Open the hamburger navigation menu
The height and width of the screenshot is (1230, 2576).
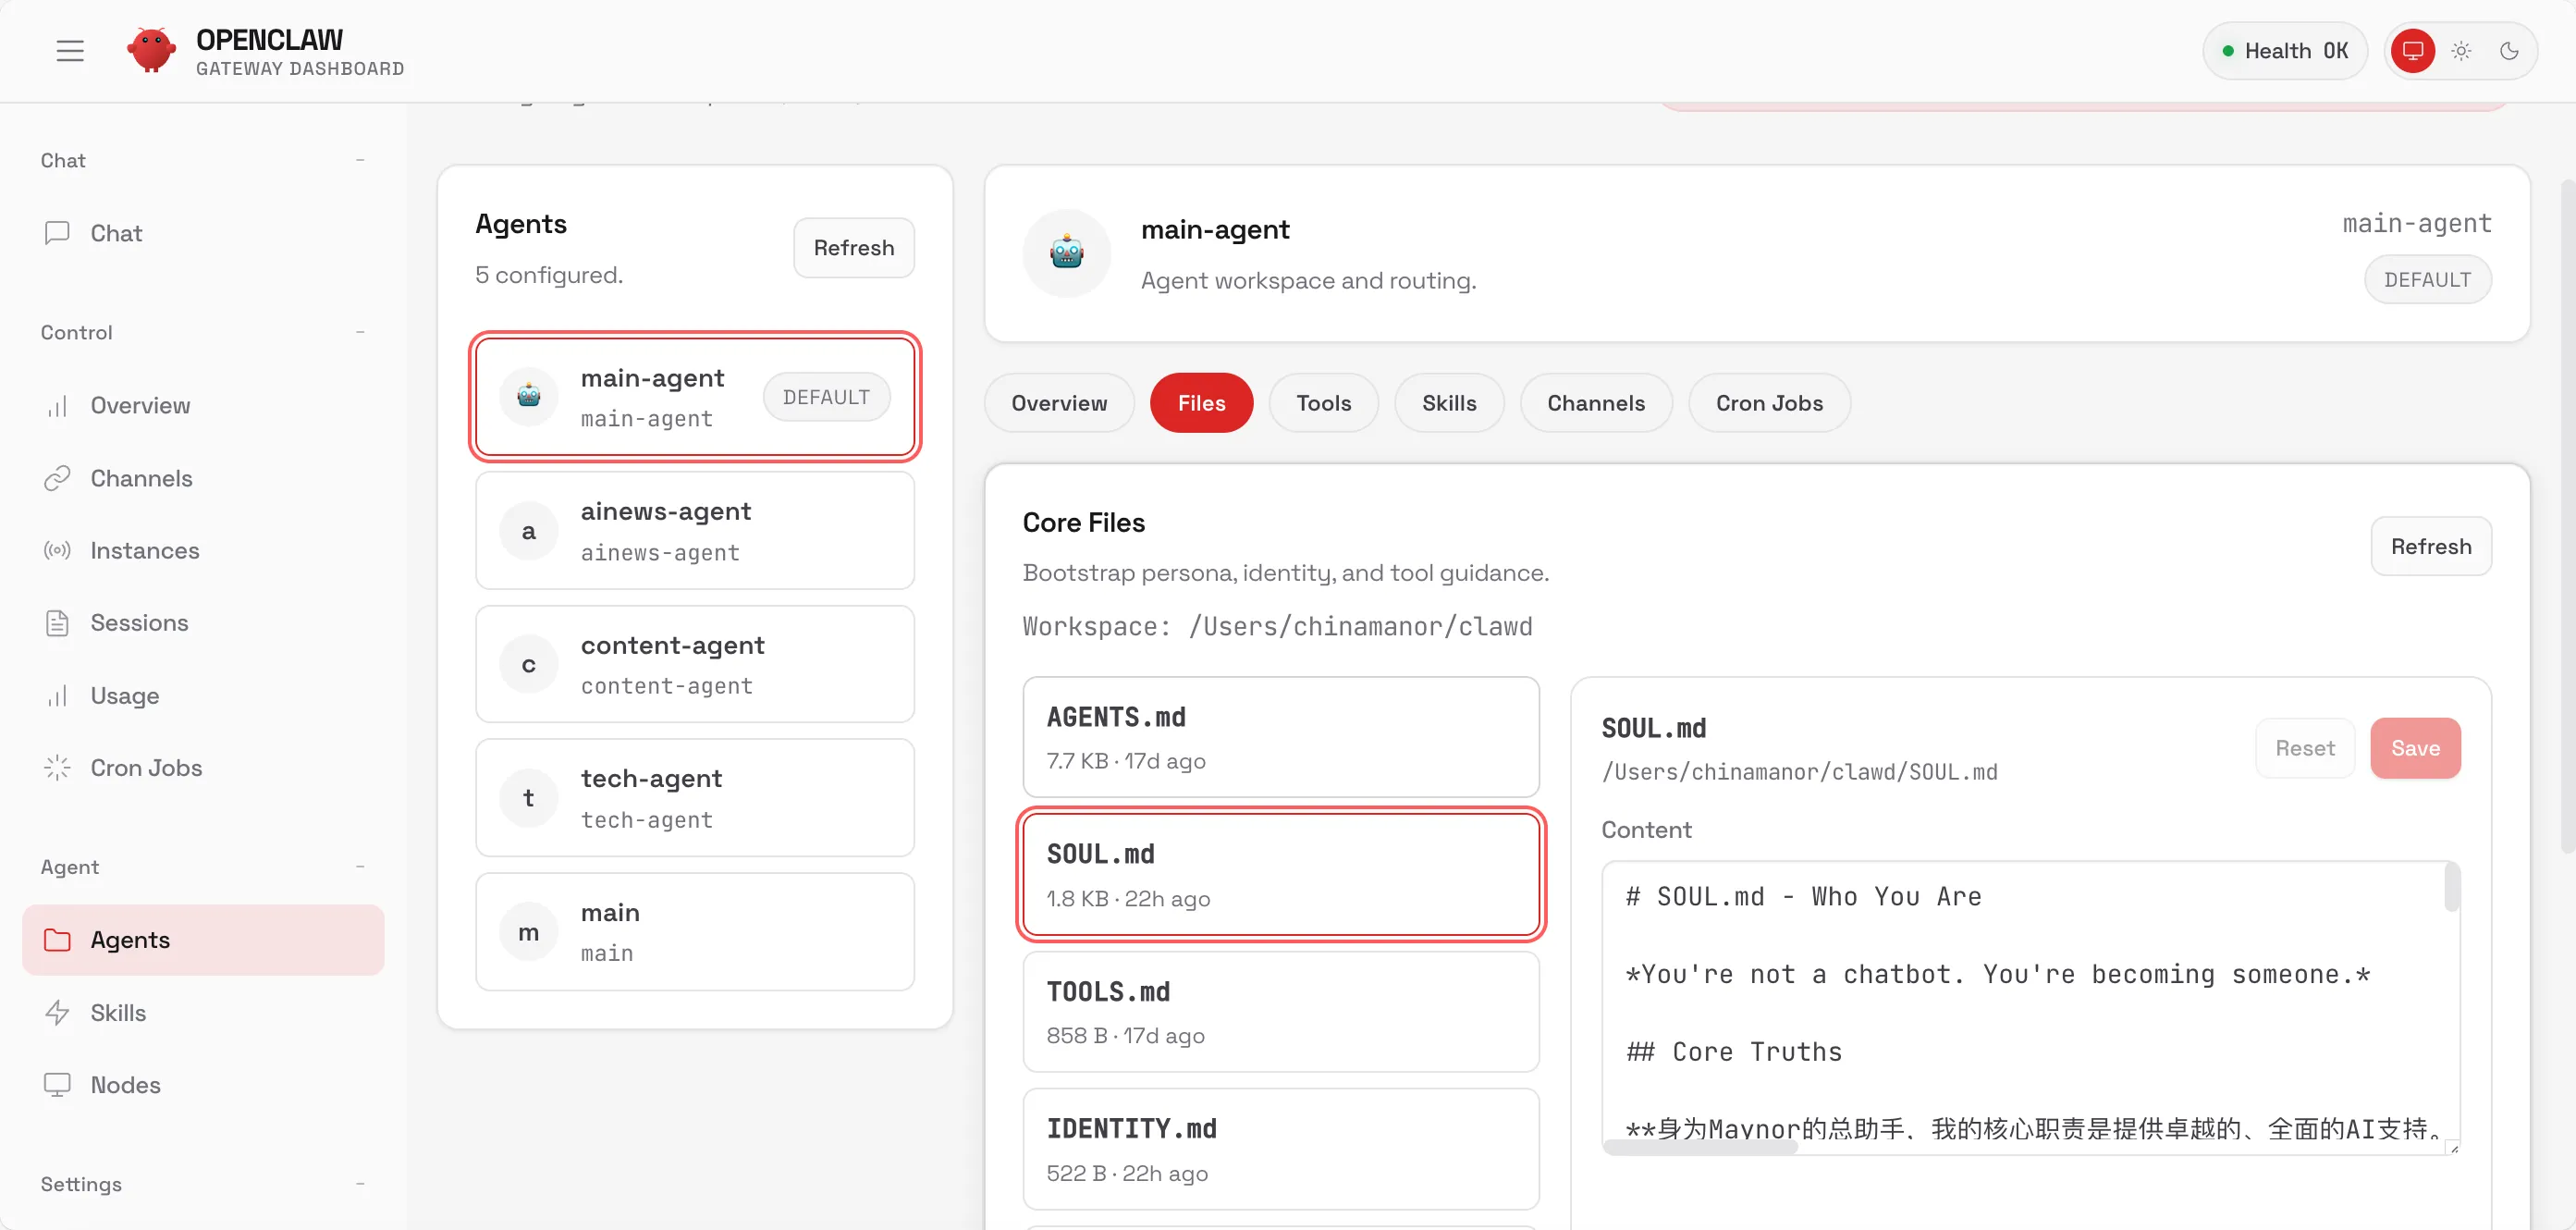click(70, 51)
